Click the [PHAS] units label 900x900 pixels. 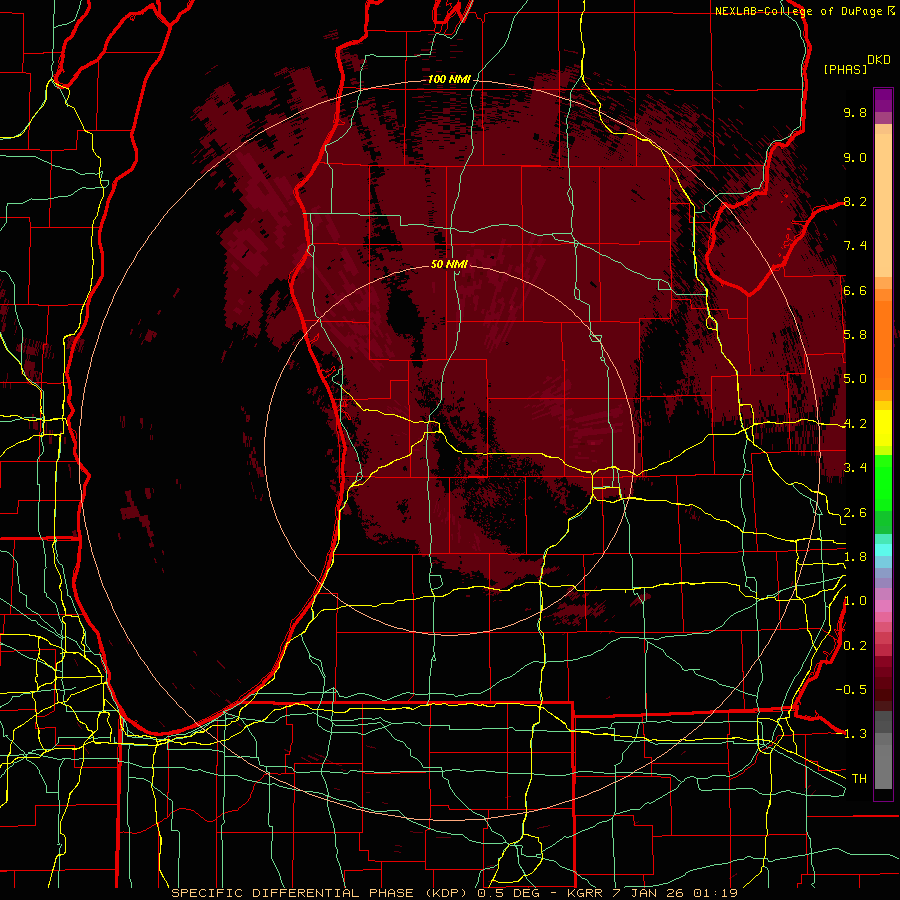[845, 69]
